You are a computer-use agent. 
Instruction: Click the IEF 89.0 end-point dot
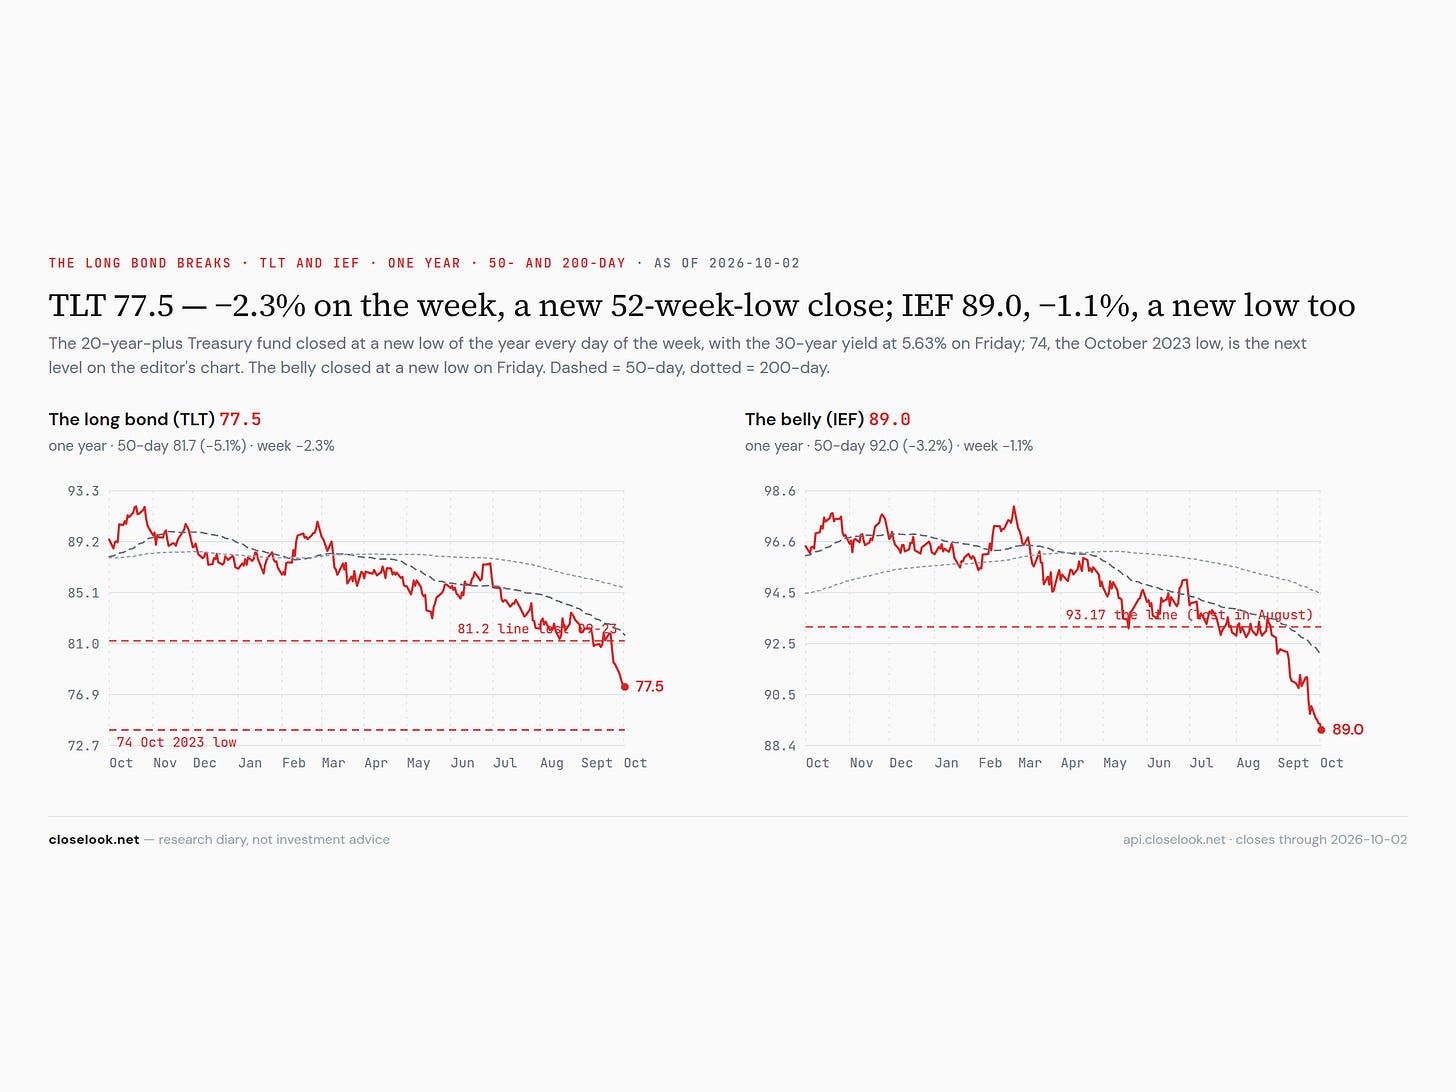pos(1321,729)
